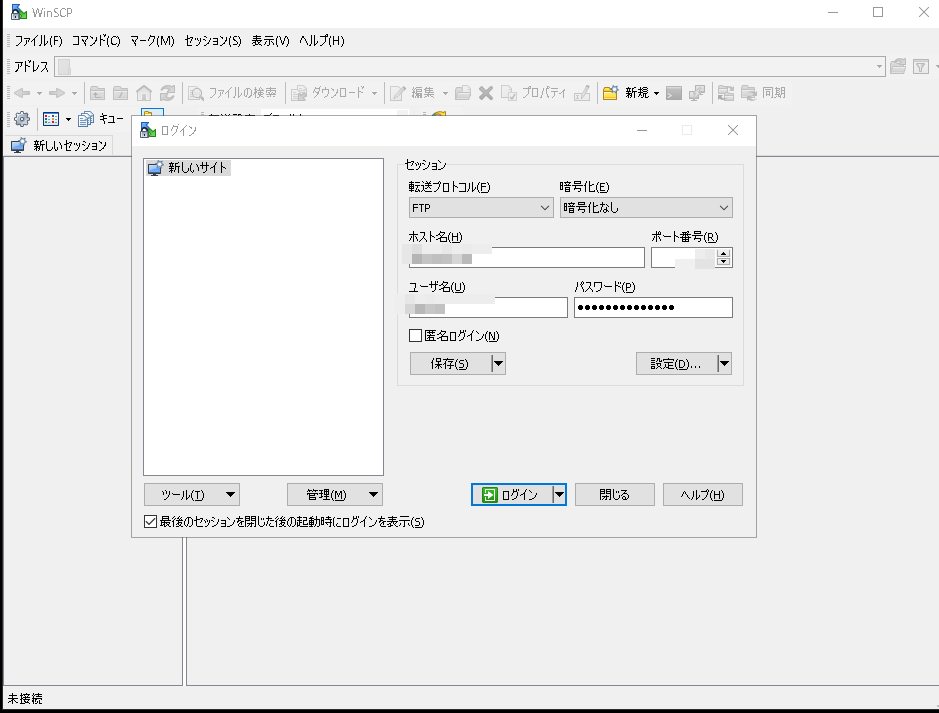The width and height of the screenshot is (939, 713).
Task: Click the キュー queue icon
Action: 87,119
